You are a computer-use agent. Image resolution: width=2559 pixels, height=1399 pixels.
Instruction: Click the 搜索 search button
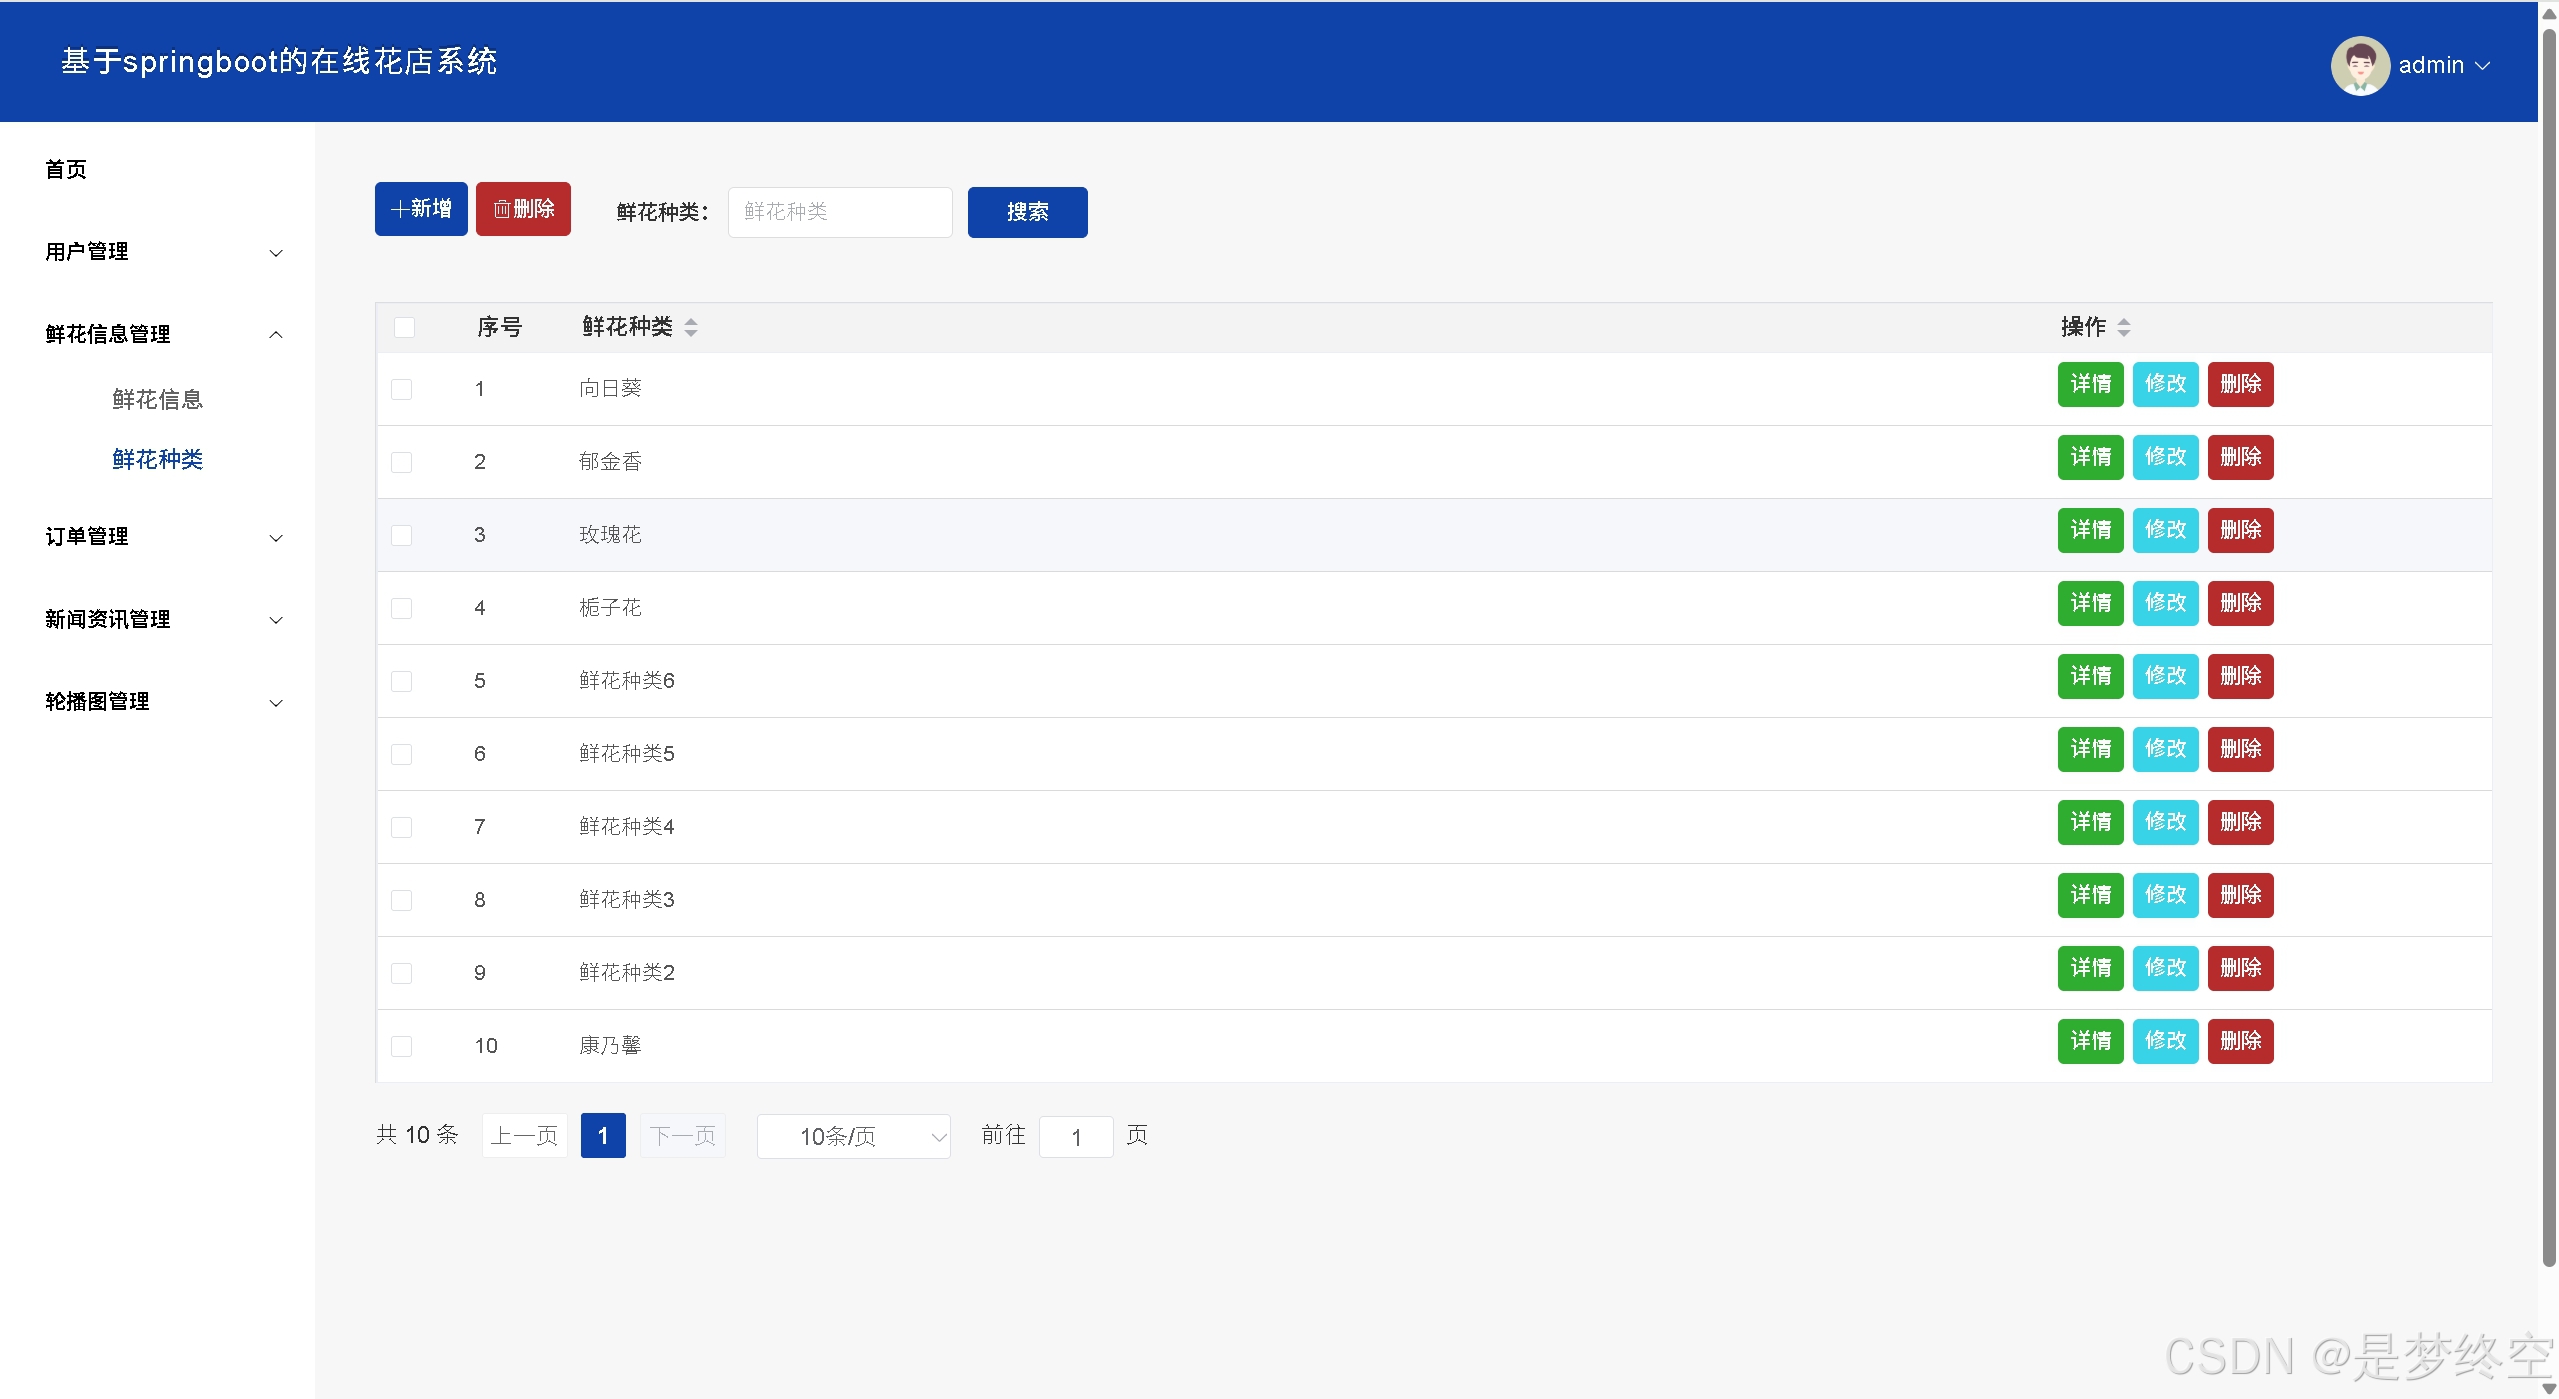click(x=1027, y=212)
